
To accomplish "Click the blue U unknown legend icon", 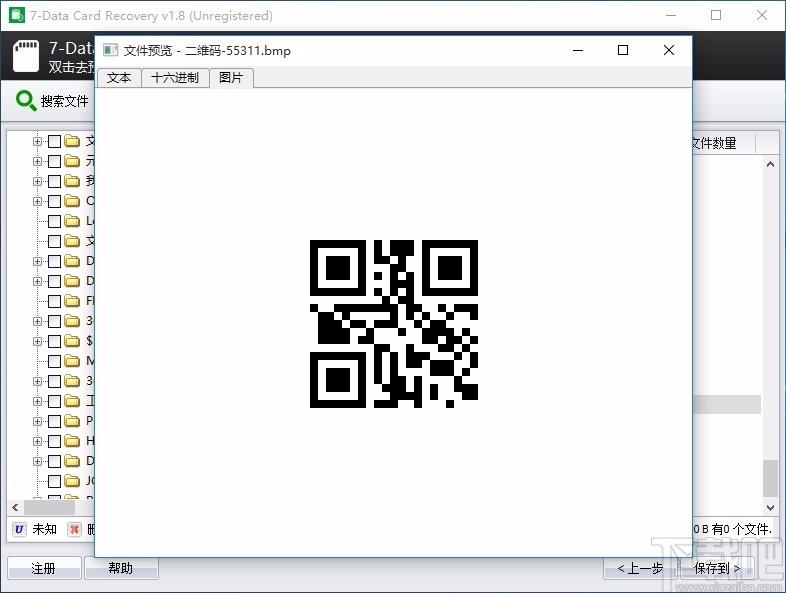I will [x=19, y=529].
